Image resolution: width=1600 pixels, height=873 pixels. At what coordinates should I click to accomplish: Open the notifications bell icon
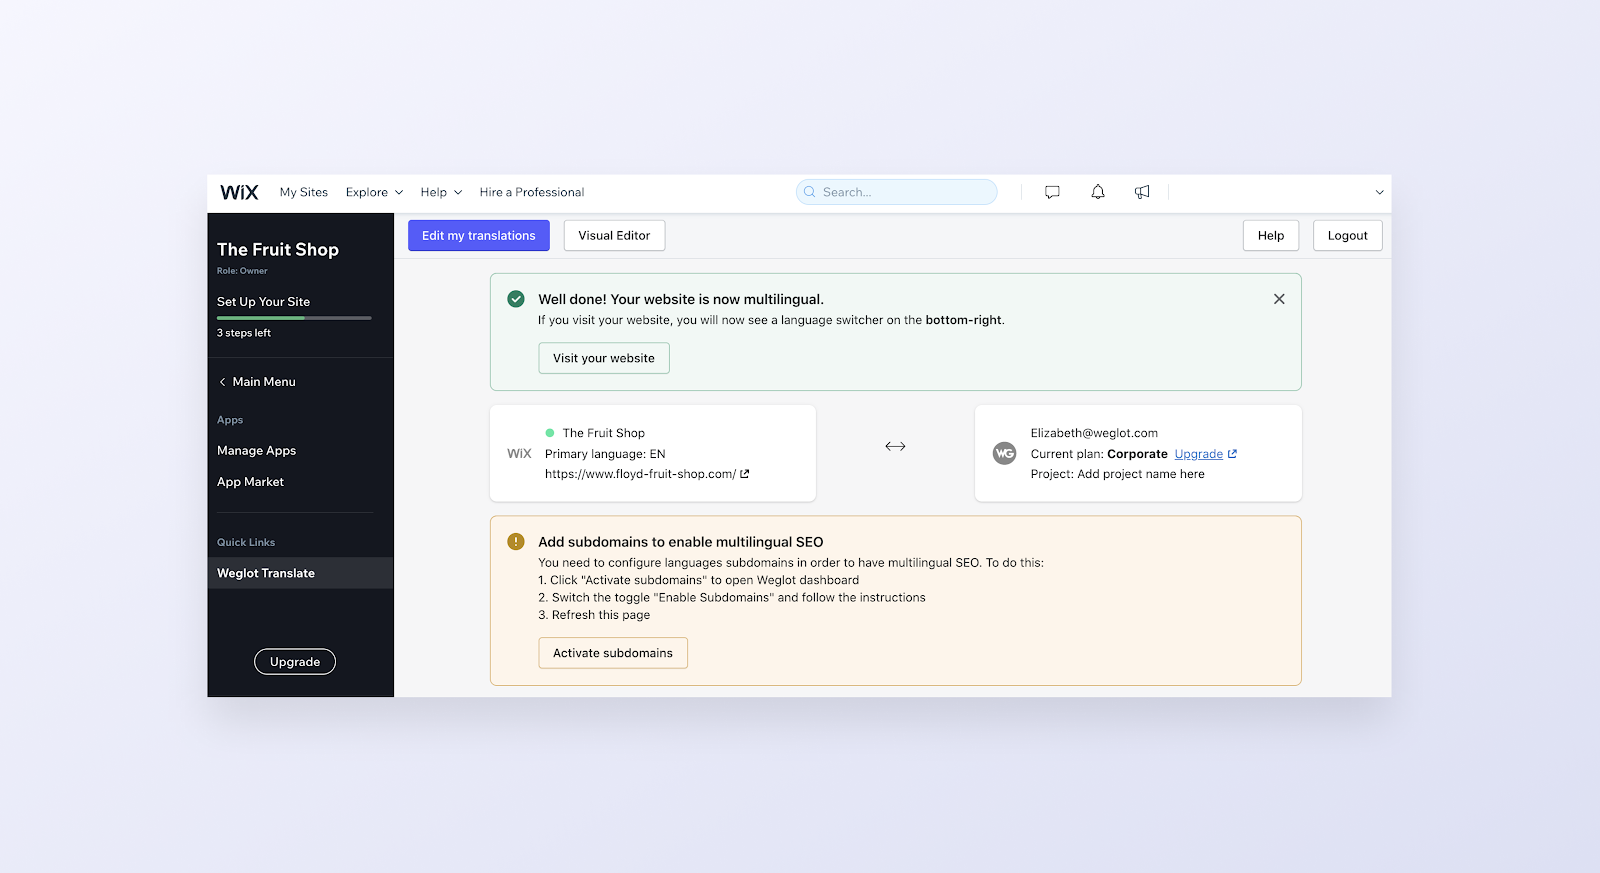click(1098, 192)
